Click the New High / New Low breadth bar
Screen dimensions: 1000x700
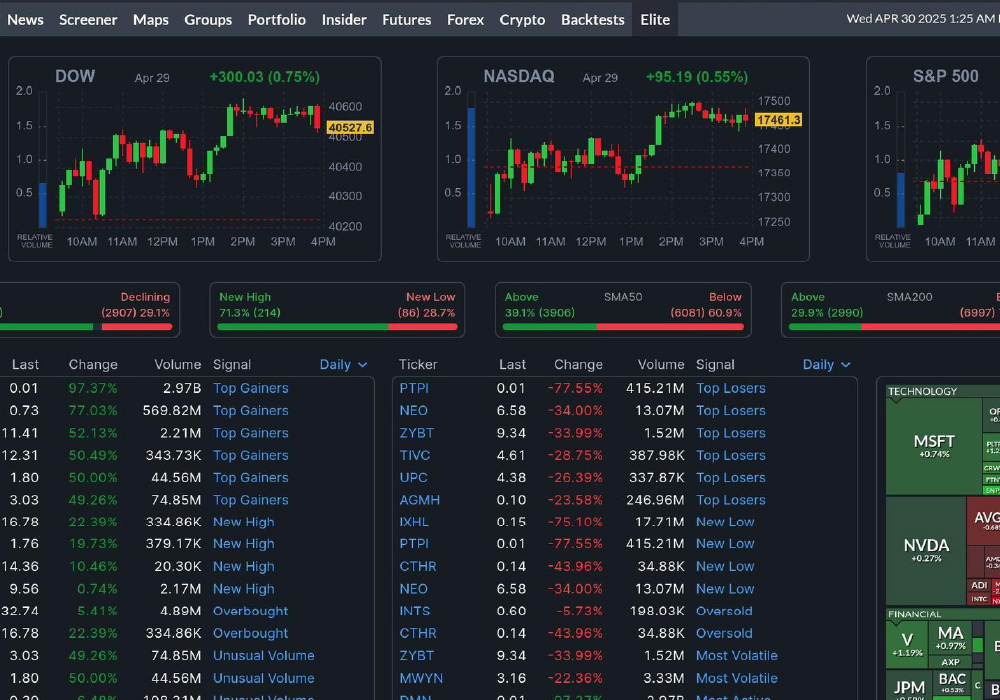(x=337, y=326)
